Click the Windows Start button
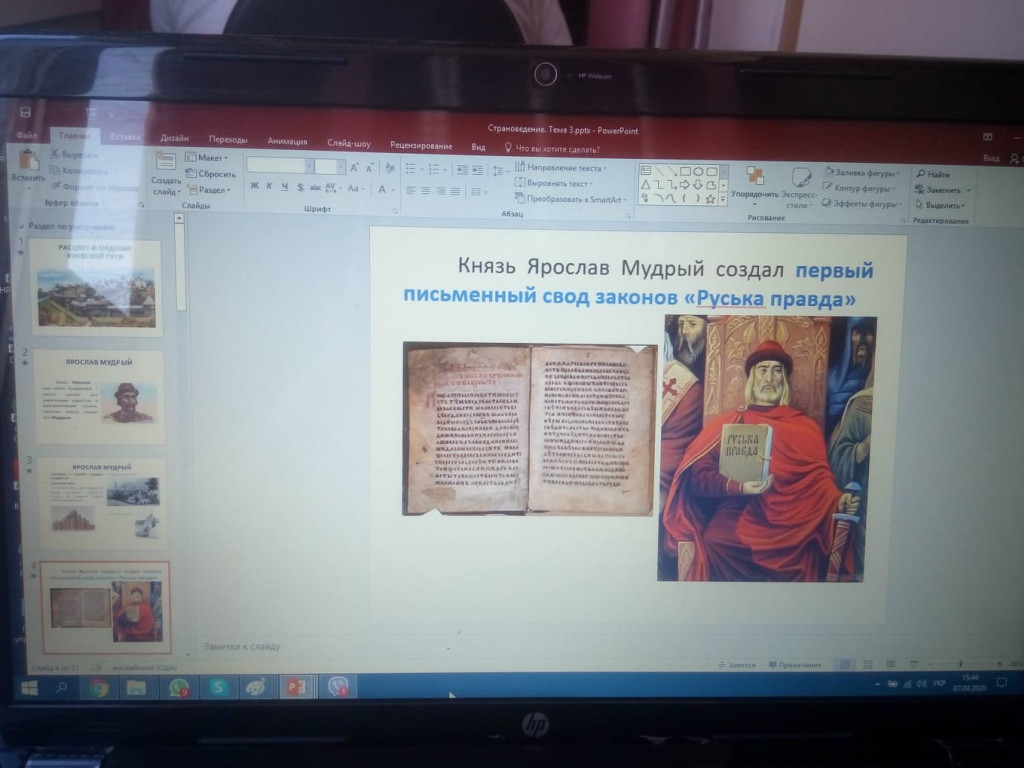 click(x=29, y=688)
